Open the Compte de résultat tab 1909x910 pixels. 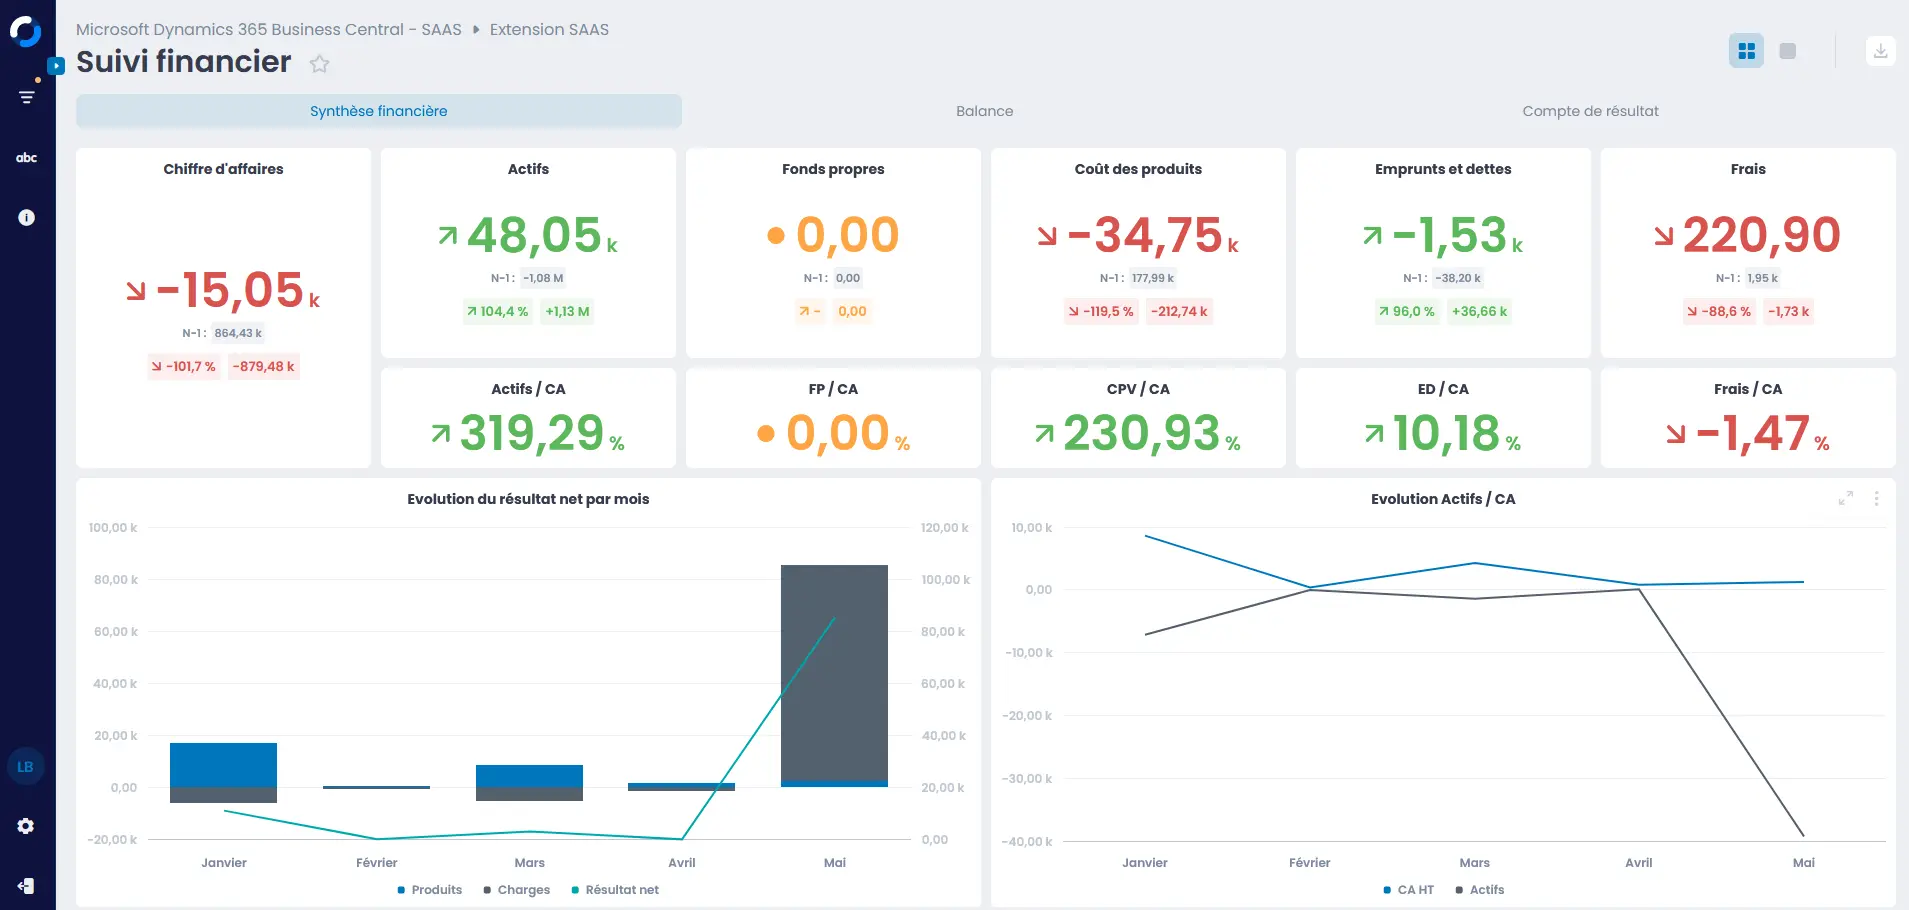(1590, 111)
